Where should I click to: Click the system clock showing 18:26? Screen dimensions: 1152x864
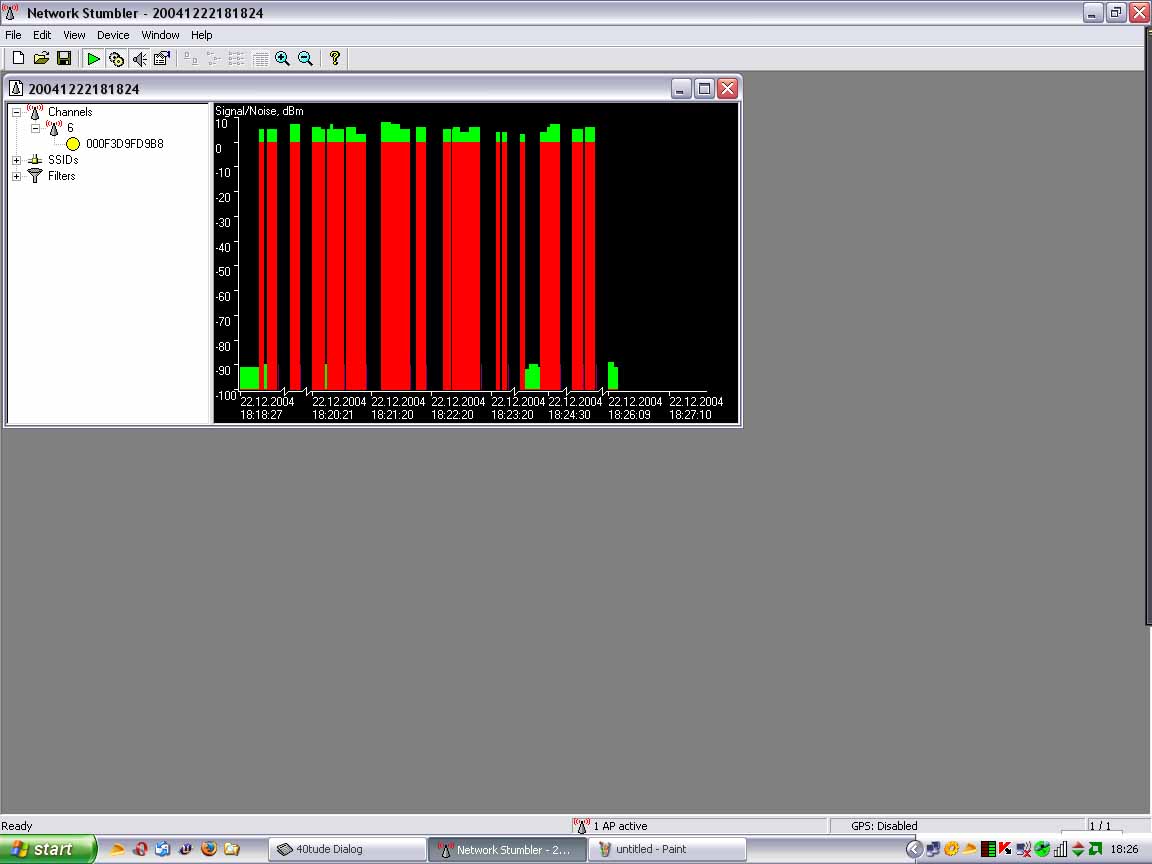point(1124,850)
